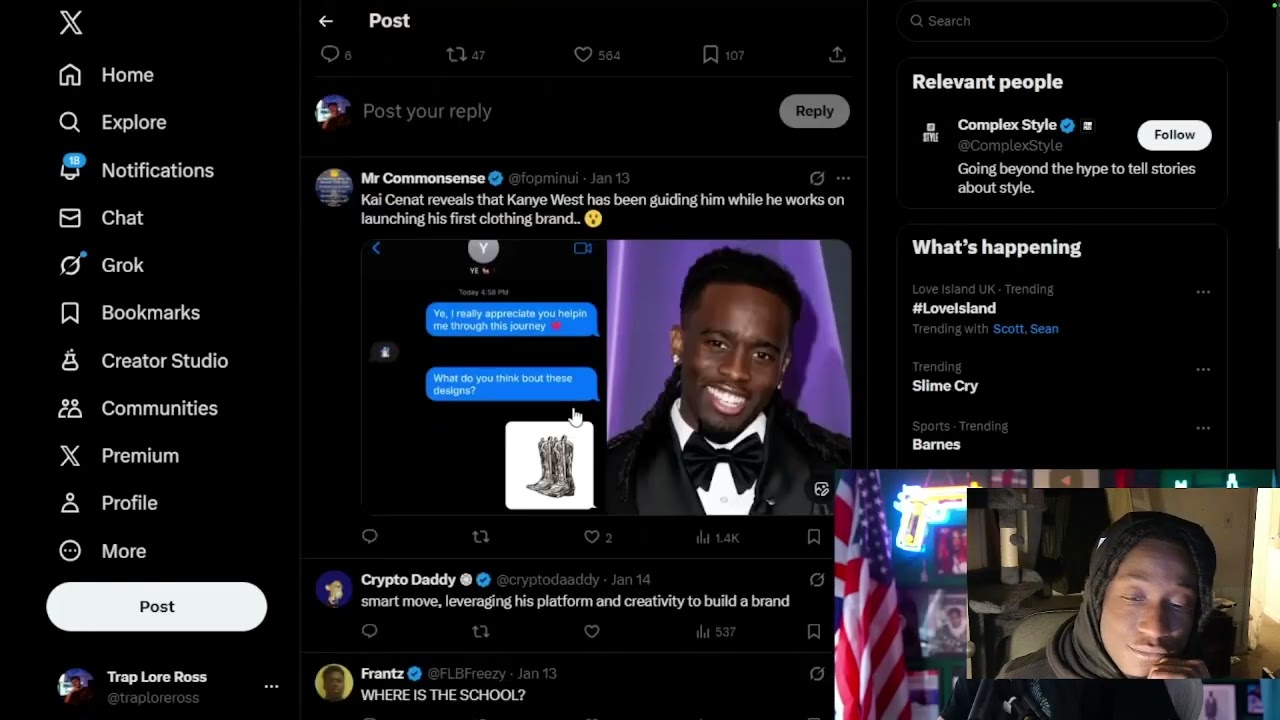Open the Barnes trending topic
Screen dimensions: 1280x720
coord(936,445)
